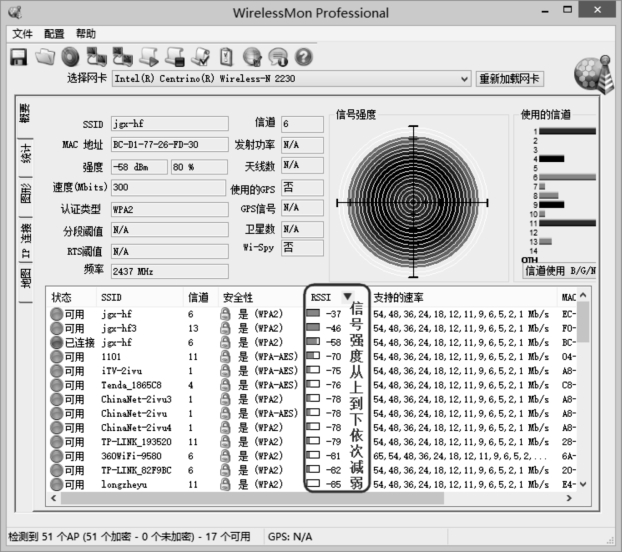
Task: Click the round disc icon after the folder
Action: (x=69, y=56)
